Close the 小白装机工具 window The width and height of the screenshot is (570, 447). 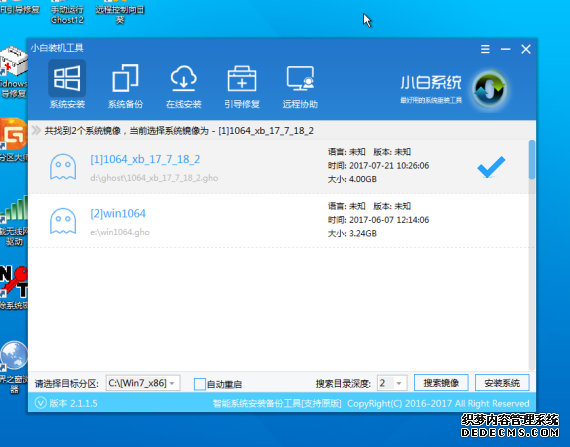(x=526, y=49)
